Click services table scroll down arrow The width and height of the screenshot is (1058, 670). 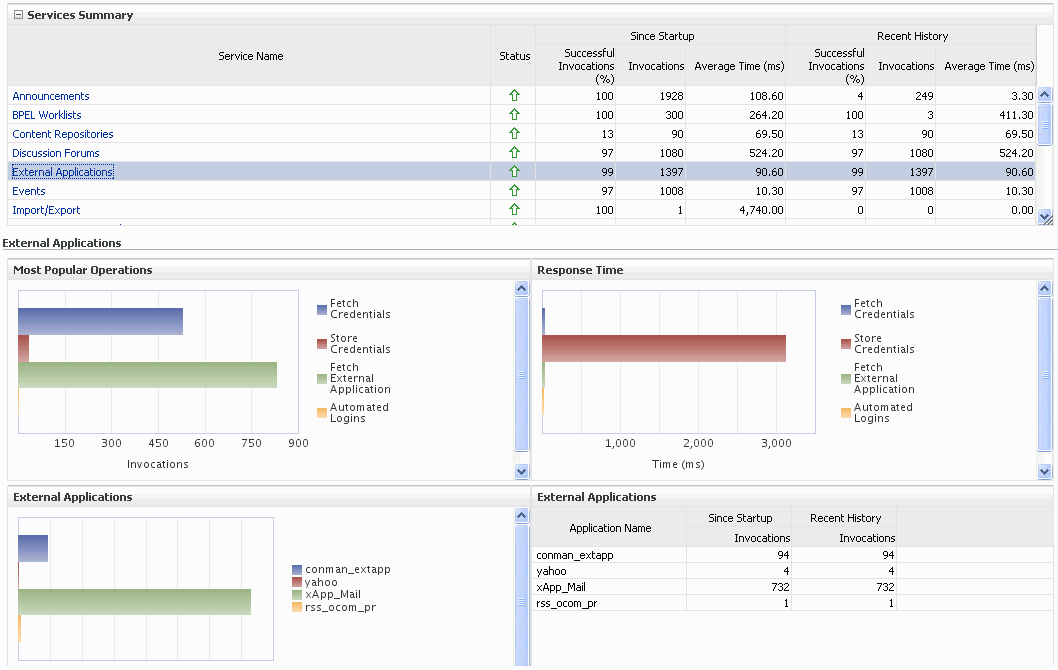(x=1045, y=217)
